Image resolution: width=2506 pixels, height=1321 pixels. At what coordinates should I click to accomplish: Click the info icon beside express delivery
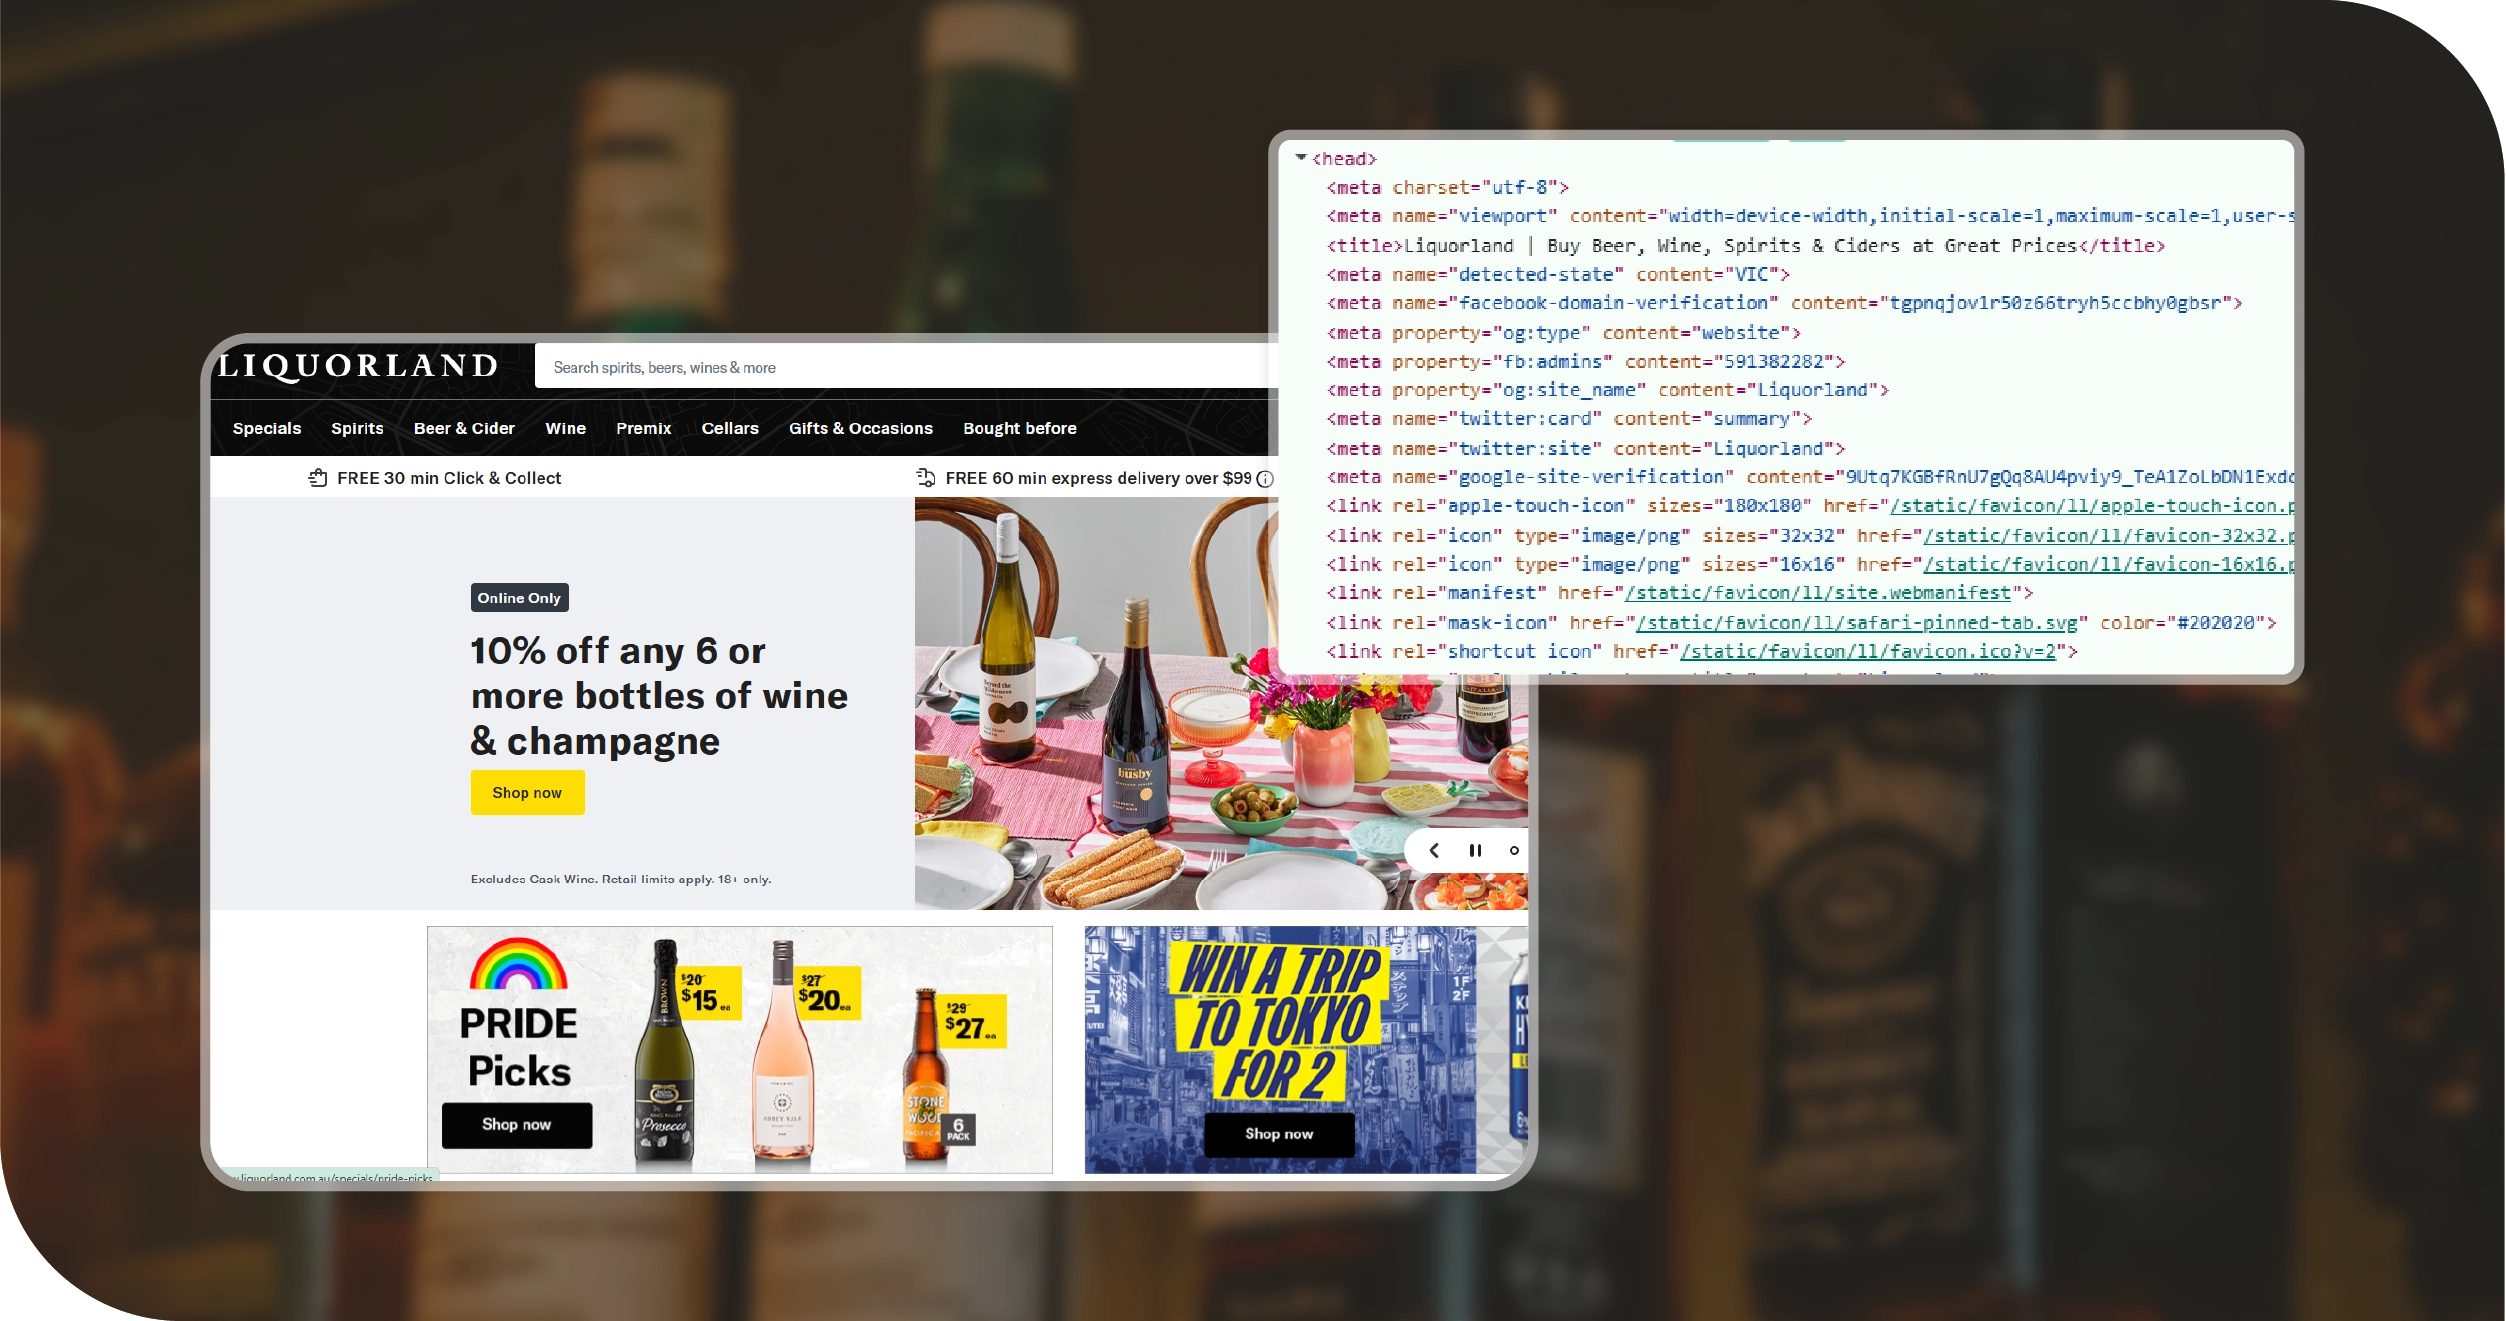point(1265,479)
